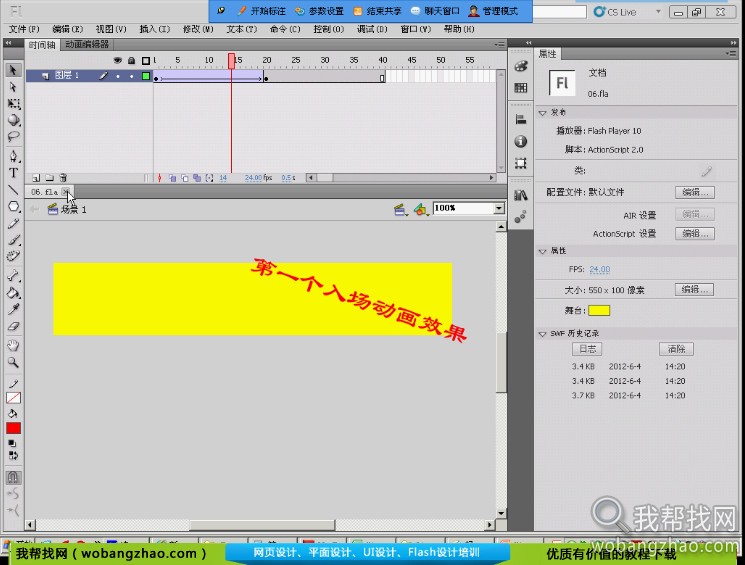The width and height of the screenshot is (745, 565).
Task: Click the new folder icon in timeline
Action: [49, 178]
